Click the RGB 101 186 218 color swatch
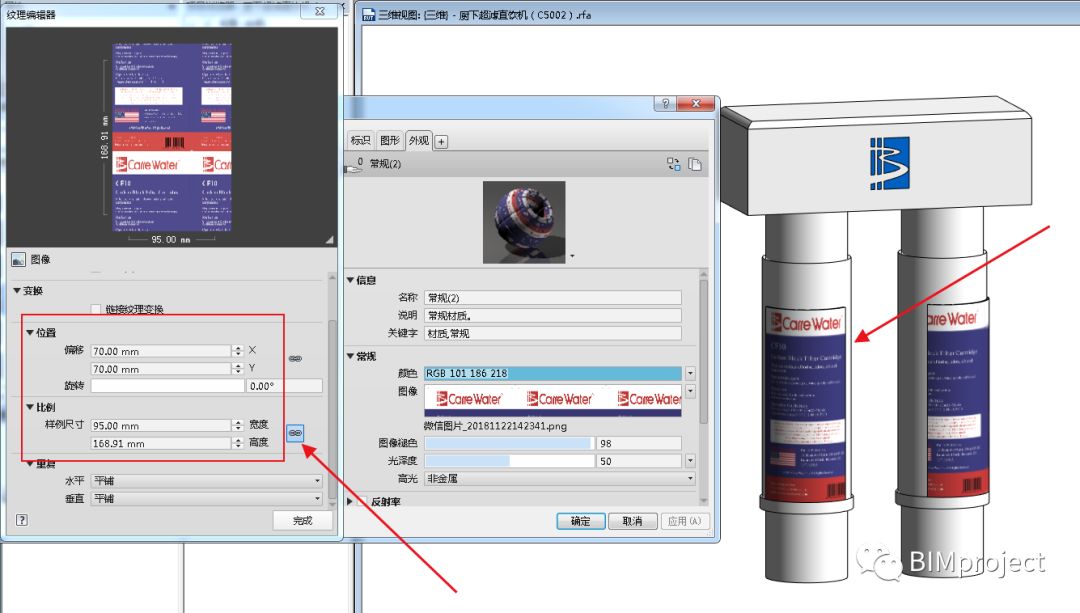Viewport: 1080px width, 613px height. coord(552,373)
